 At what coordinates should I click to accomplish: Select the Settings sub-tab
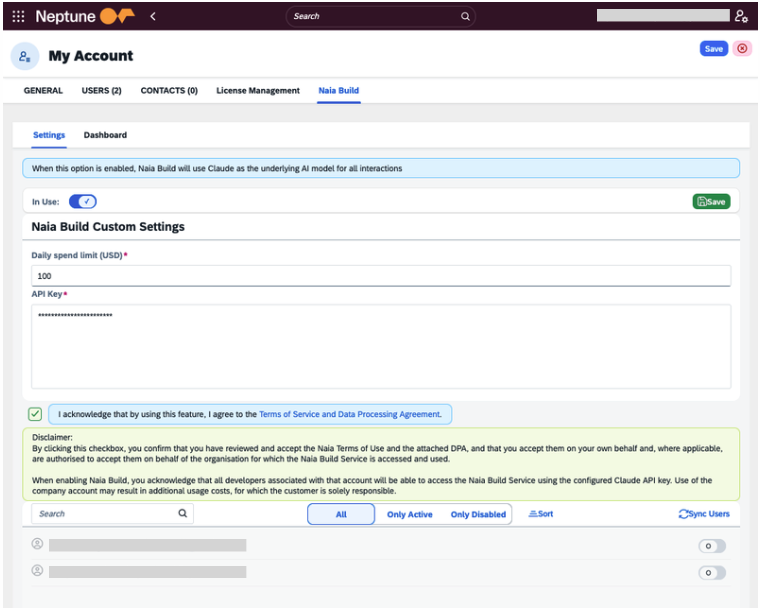[49, 135]
